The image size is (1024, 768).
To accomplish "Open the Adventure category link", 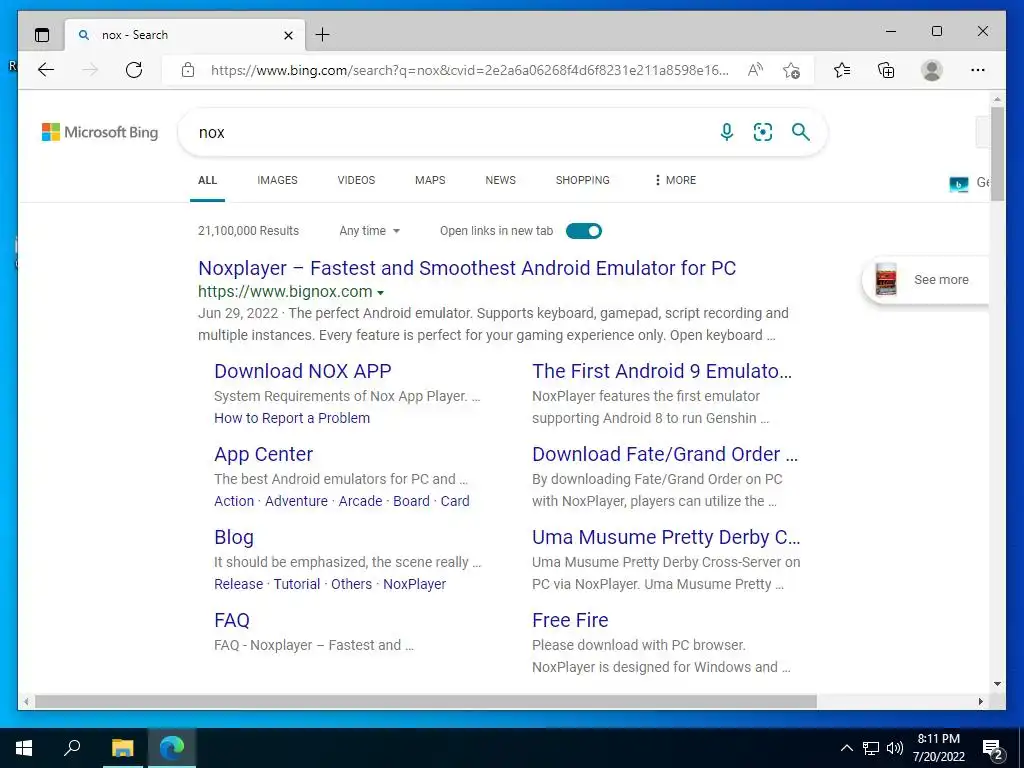I will 296,501.
